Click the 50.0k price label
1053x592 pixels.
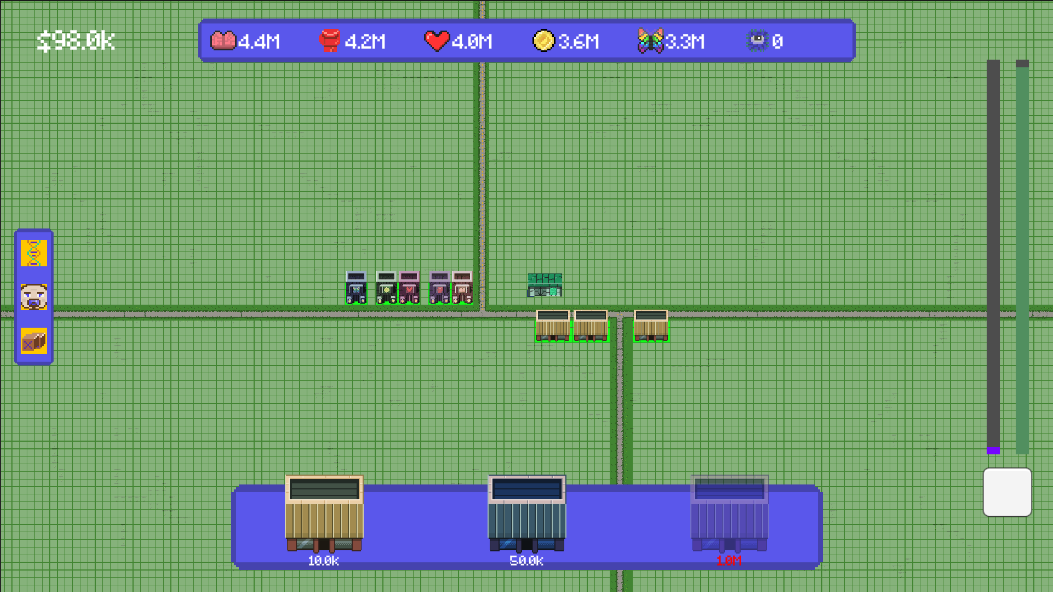coord(526,561)
